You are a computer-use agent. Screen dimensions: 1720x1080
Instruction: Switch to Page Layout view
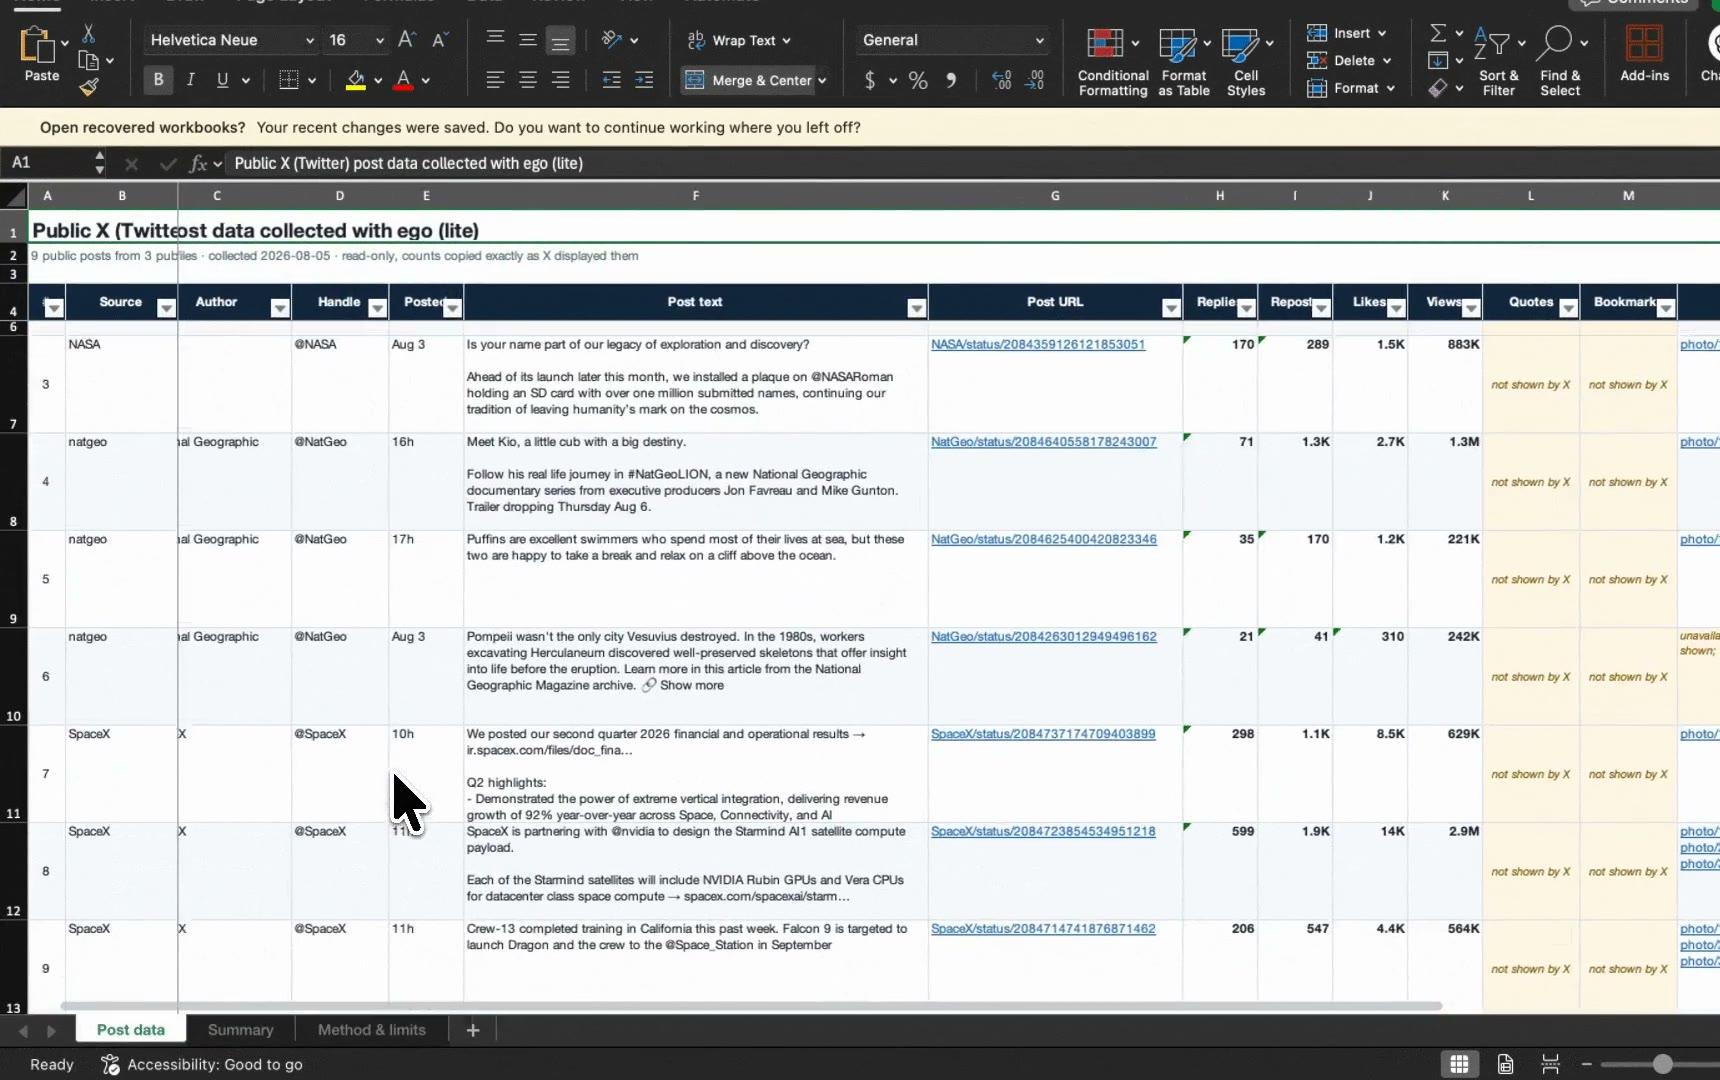[x=1505, y=1064]
